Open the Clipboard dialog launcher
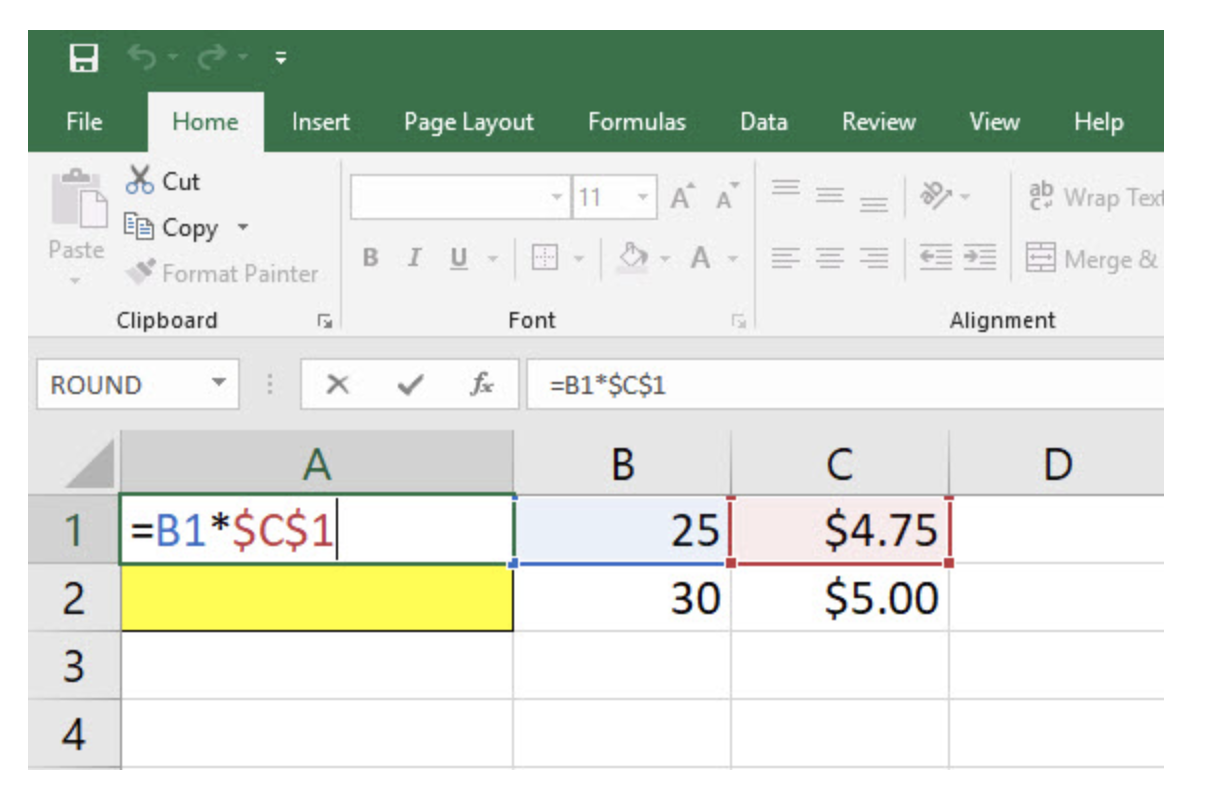This screenshot has height=802, width=1224. [324, 321]
